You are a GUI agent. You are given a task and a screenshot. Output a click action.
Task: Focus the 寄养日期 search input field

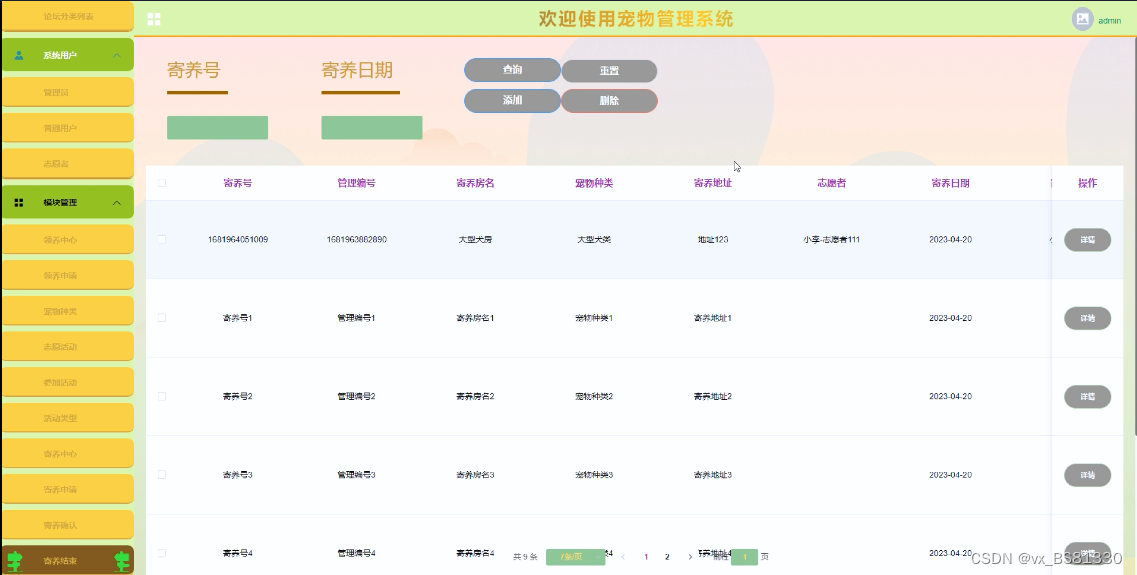pyautogui.click(x=372, y=128)
